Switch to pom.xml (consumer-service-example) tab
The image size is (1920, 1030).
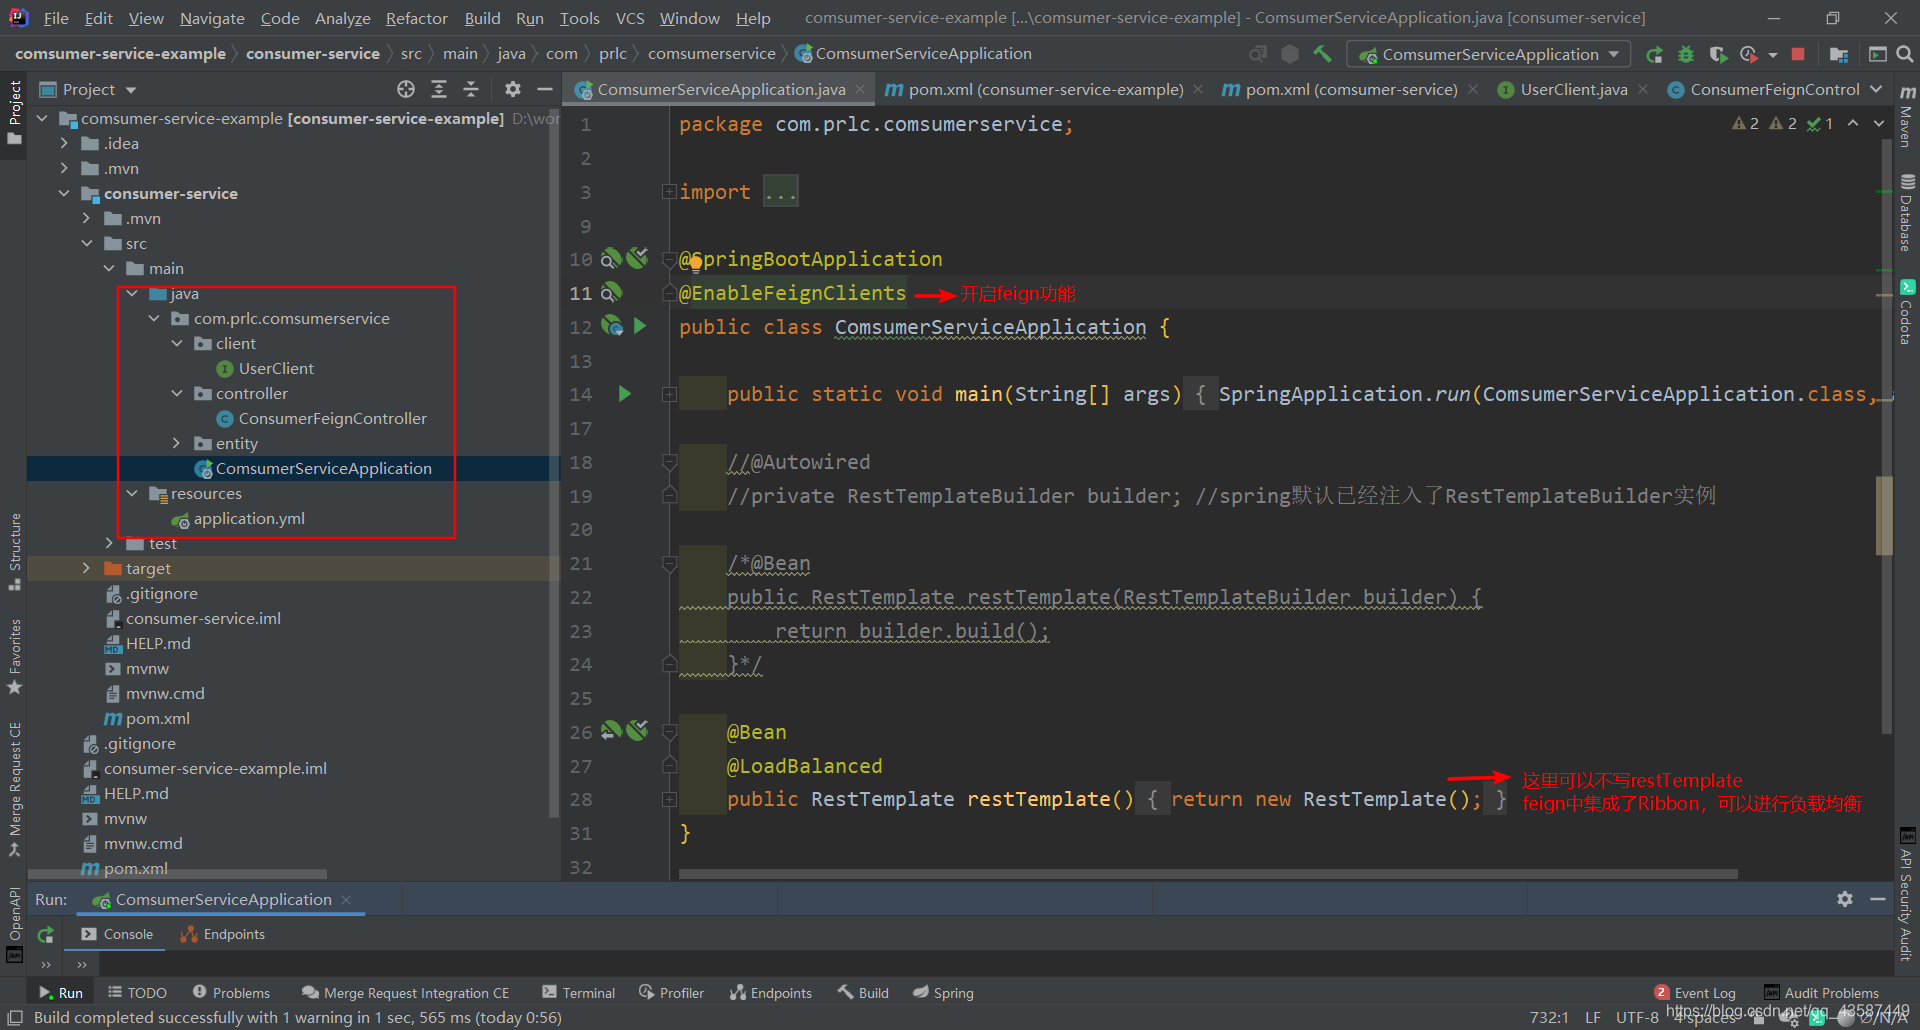pyautogui.click(x=1044, y=89)
